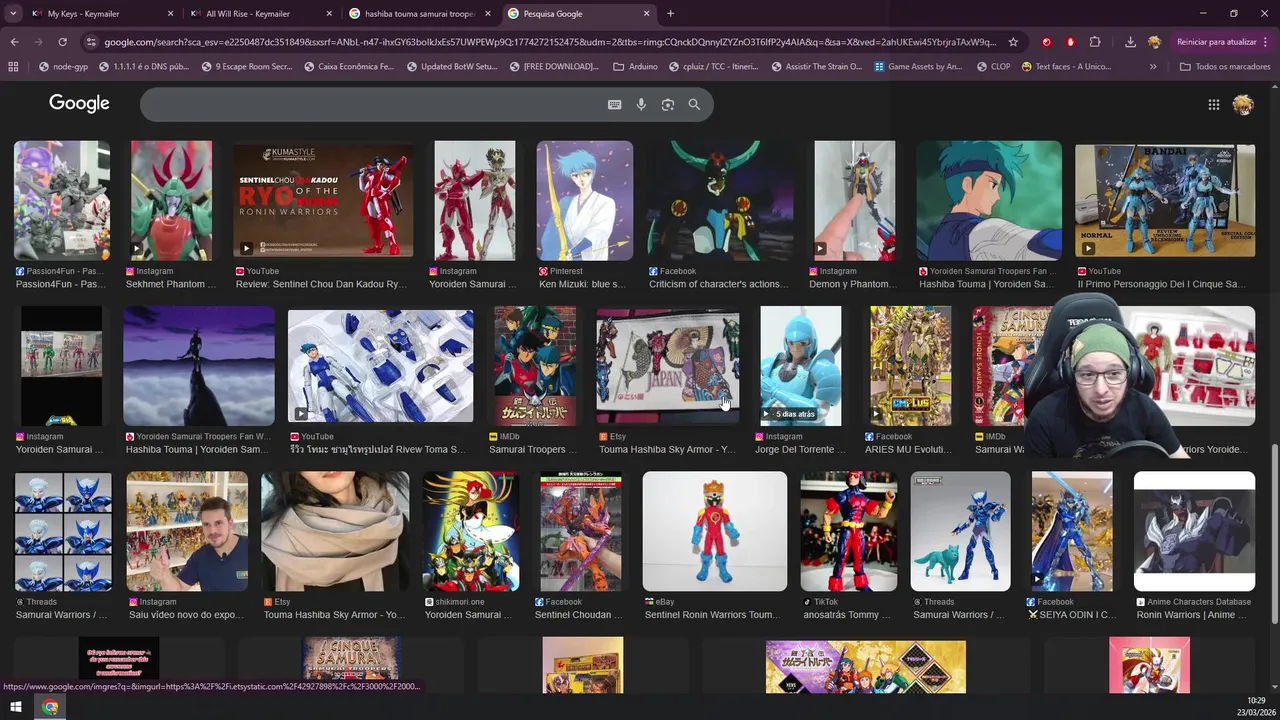This screenshot has width=1280, height=720.
Task: Open Saiu vídeo novo Instagram image
Action: 187,531
